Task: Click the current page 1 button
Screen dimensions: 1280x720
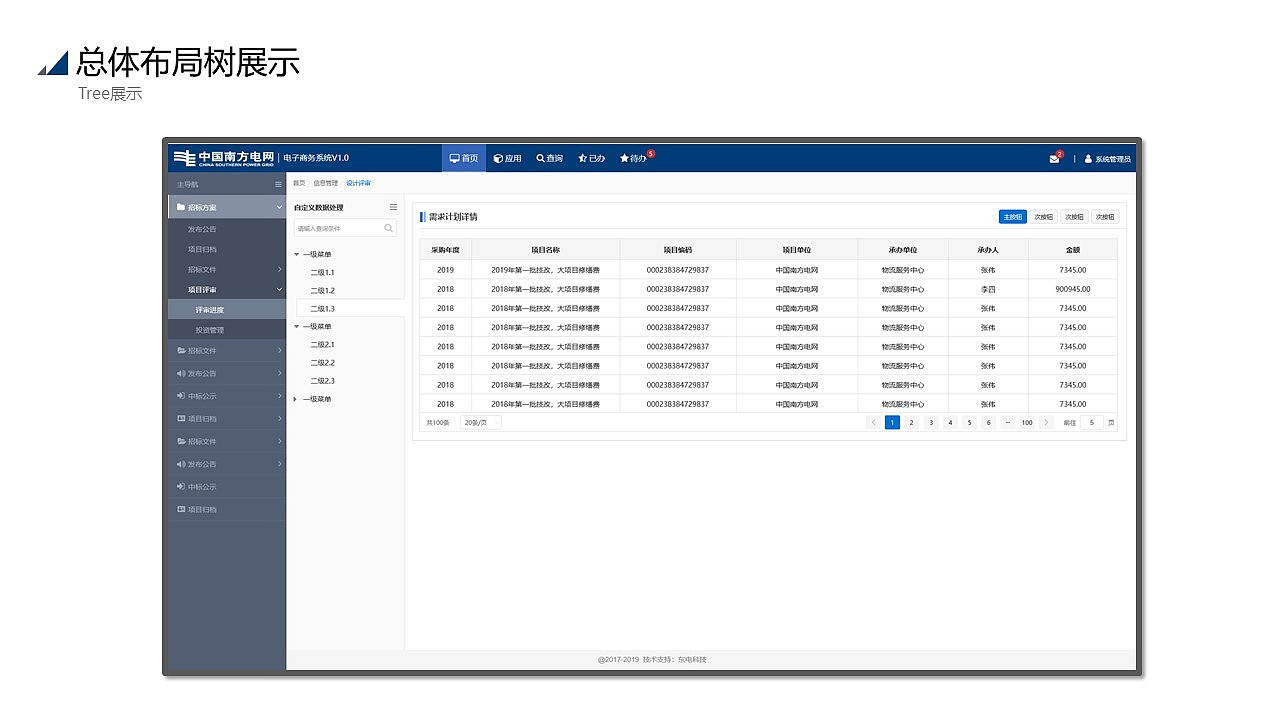Action: click(893, 422)
